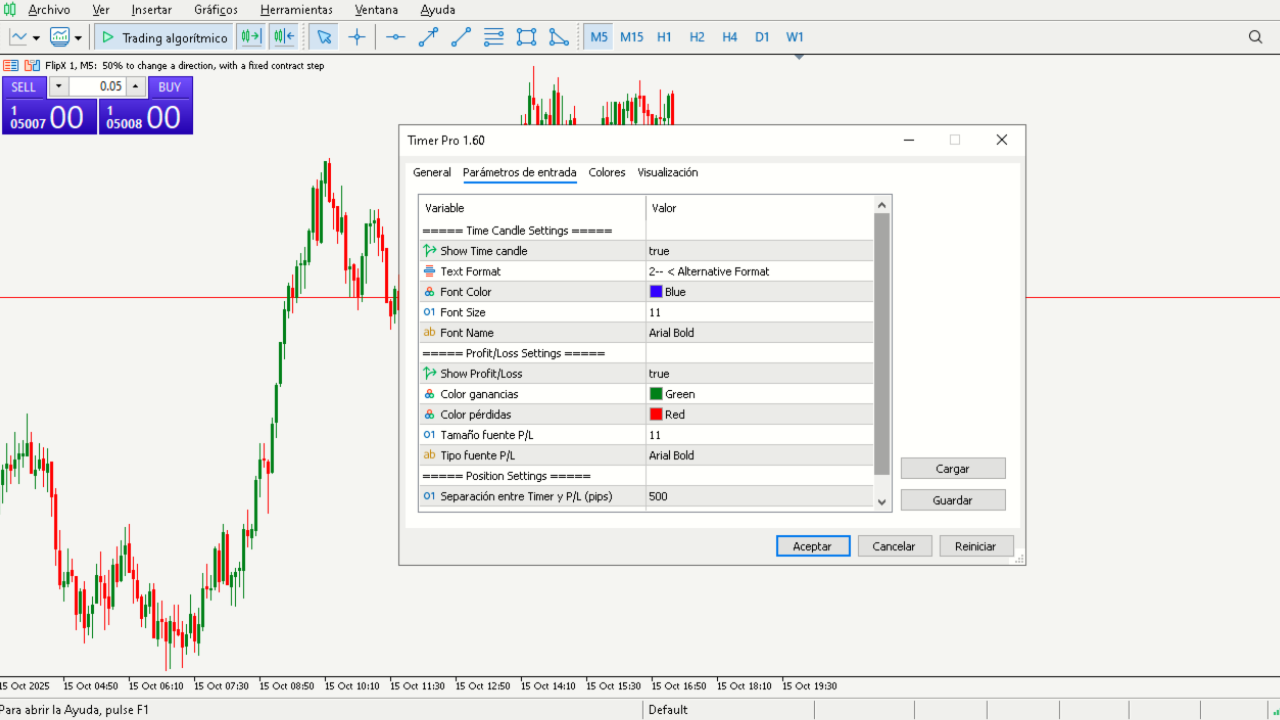Click the blue Font Color swatch

656,292
